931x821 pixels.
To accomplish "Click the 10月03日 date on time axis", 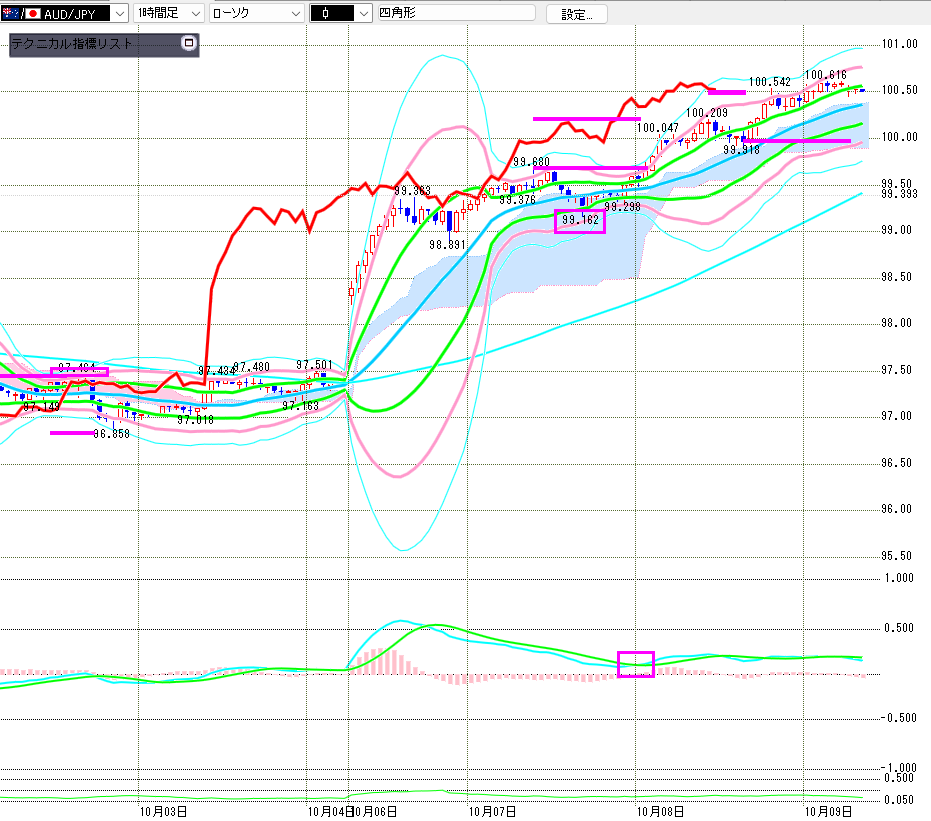I will 162,810.
